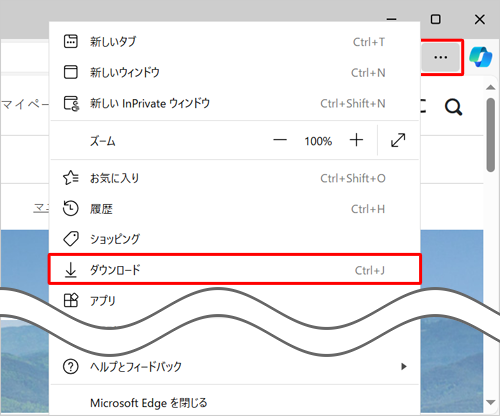The width and height of the screenshot is (500, 416).
Task: Close the Edge window
Action: 480,19
